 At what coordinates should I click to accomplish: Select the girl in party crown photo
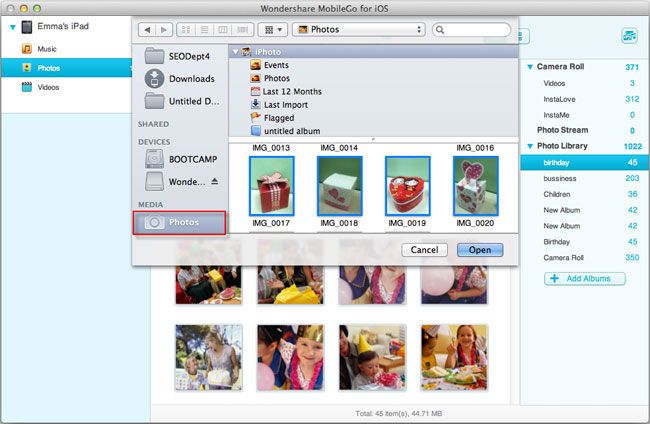(x=290, y=357)
